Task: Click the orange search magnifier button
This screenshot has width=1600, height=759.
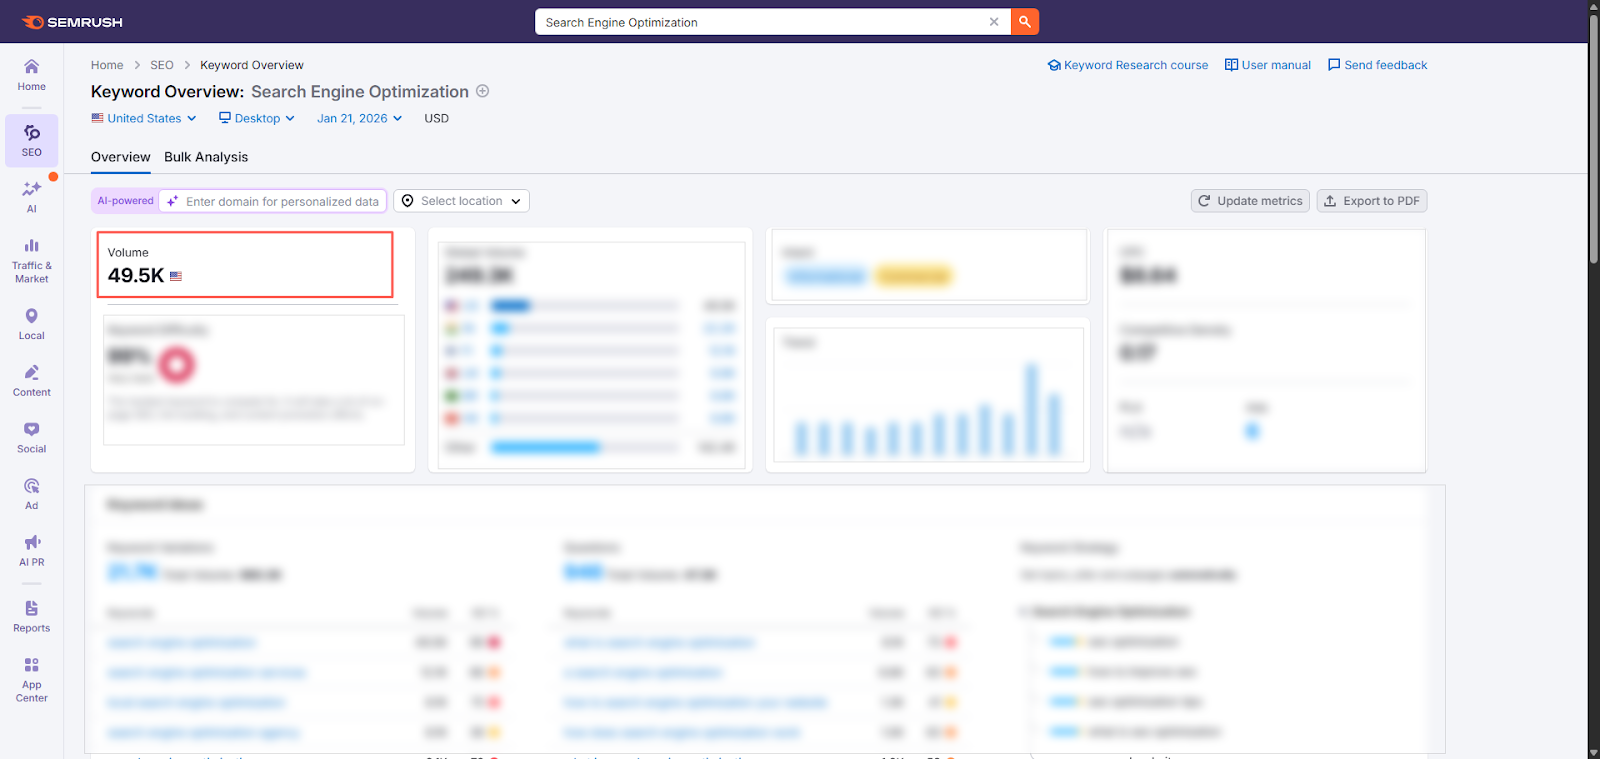Action: (1025, 22)
